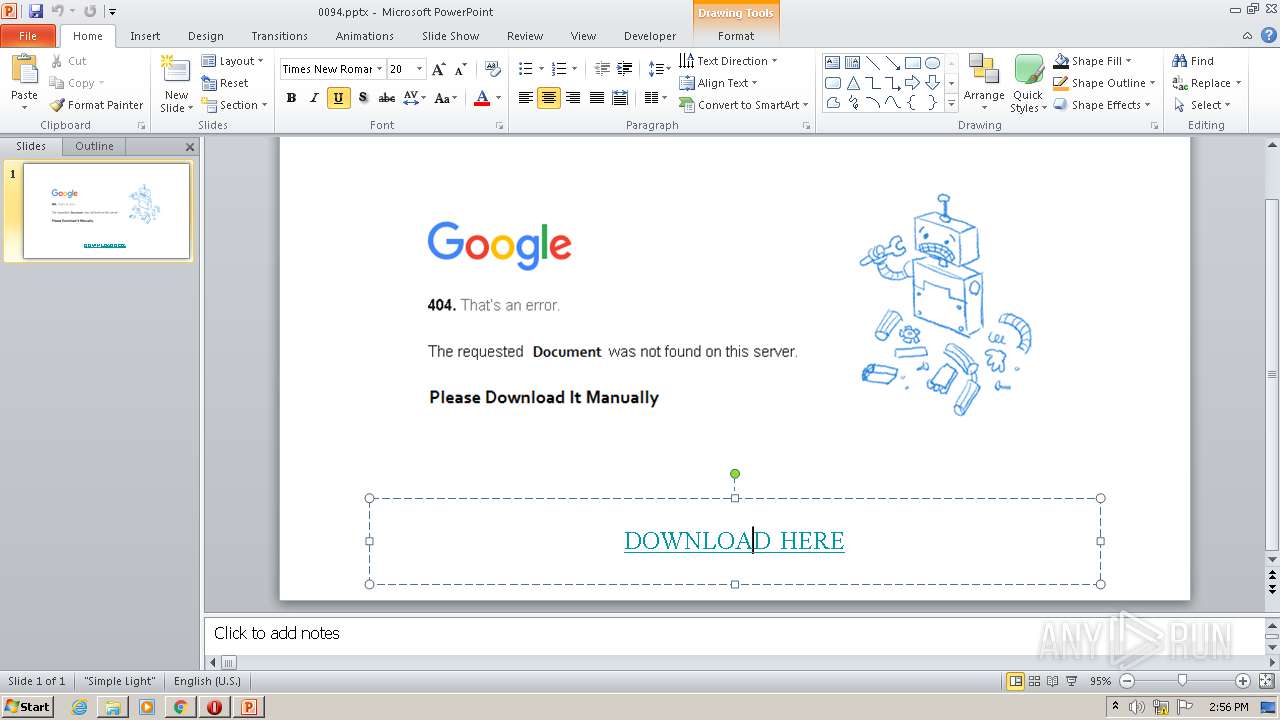This screenshot has height=720, width=1280.
Task: Toggle Underline formatting
Action: click(338, 97)
